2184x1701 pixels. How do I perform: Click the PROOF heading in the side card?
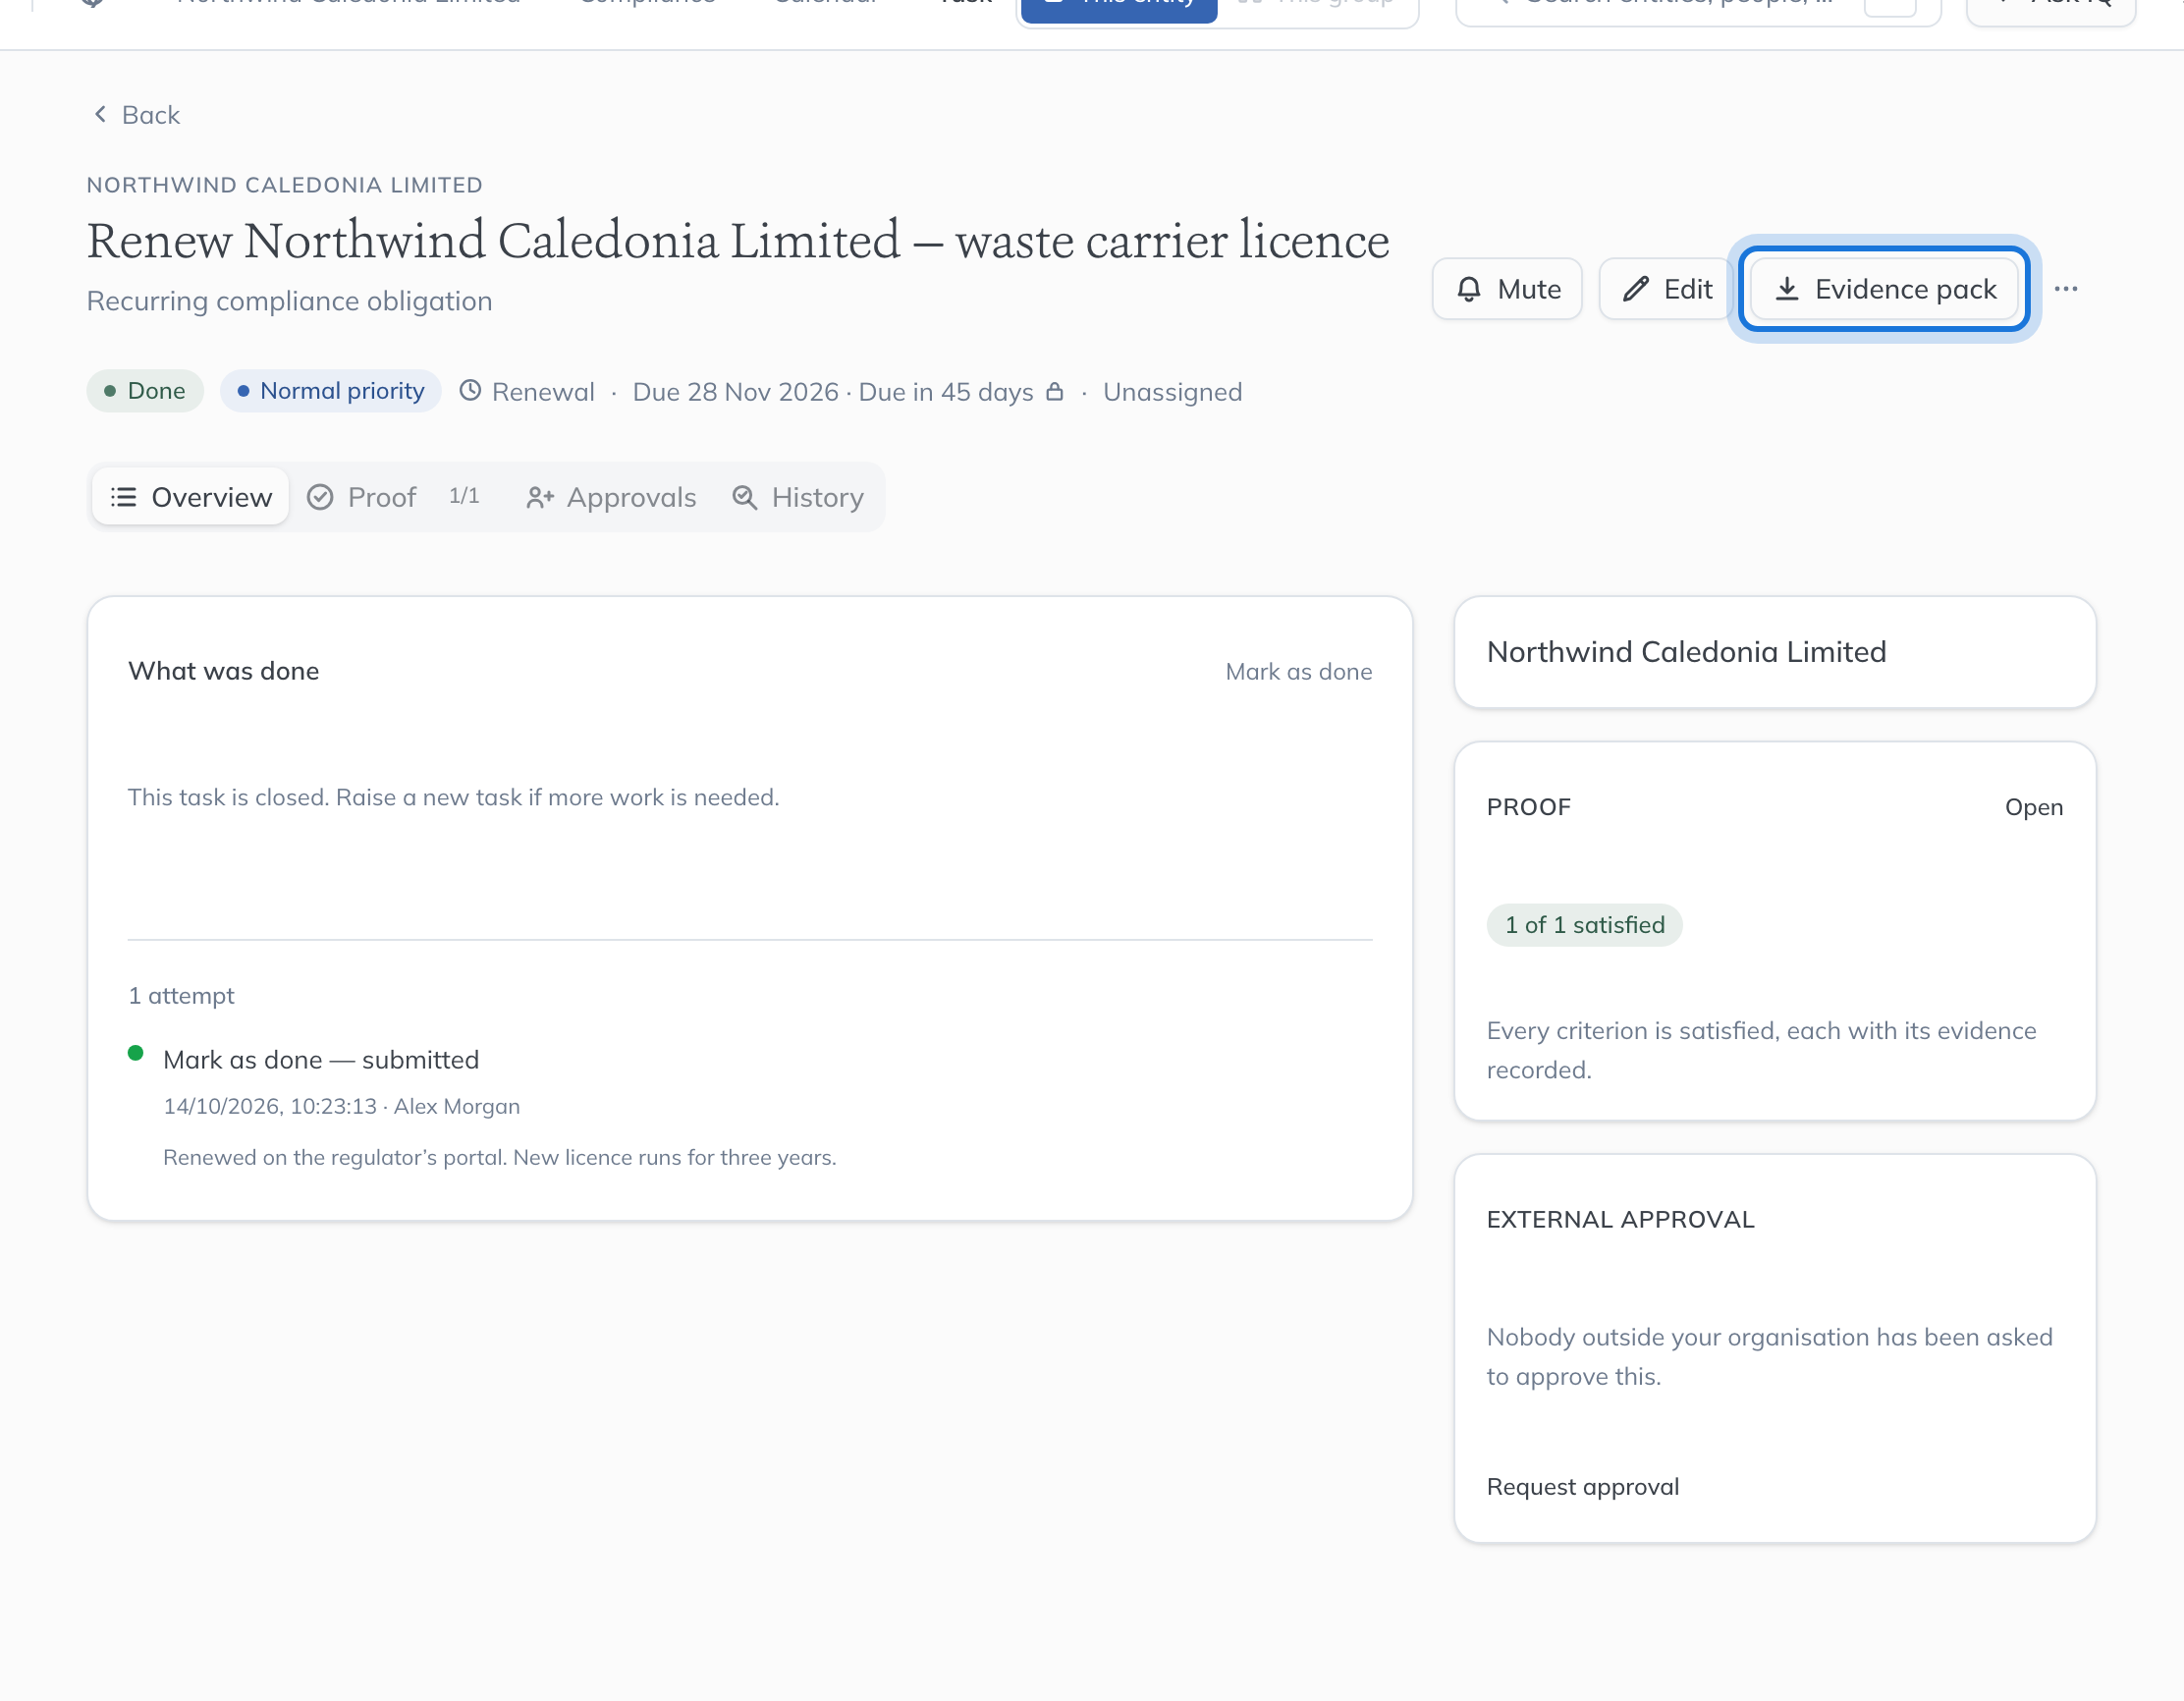coord(1528,807)
